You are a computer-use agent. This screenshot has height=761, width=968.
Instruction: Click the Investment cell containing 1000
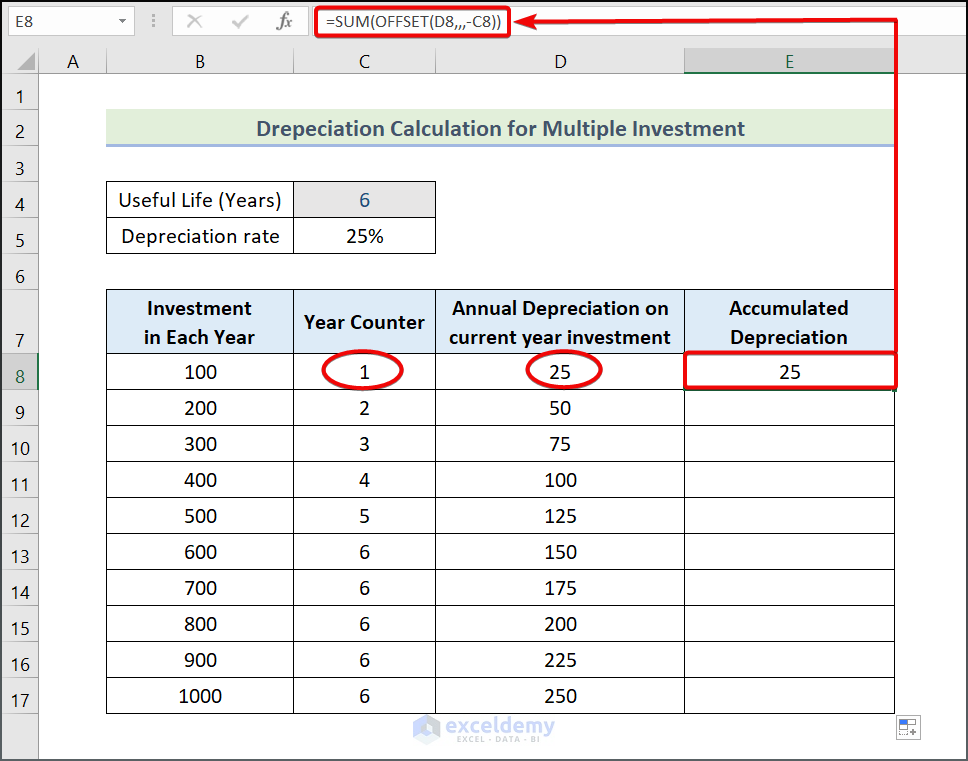point(200,696)
